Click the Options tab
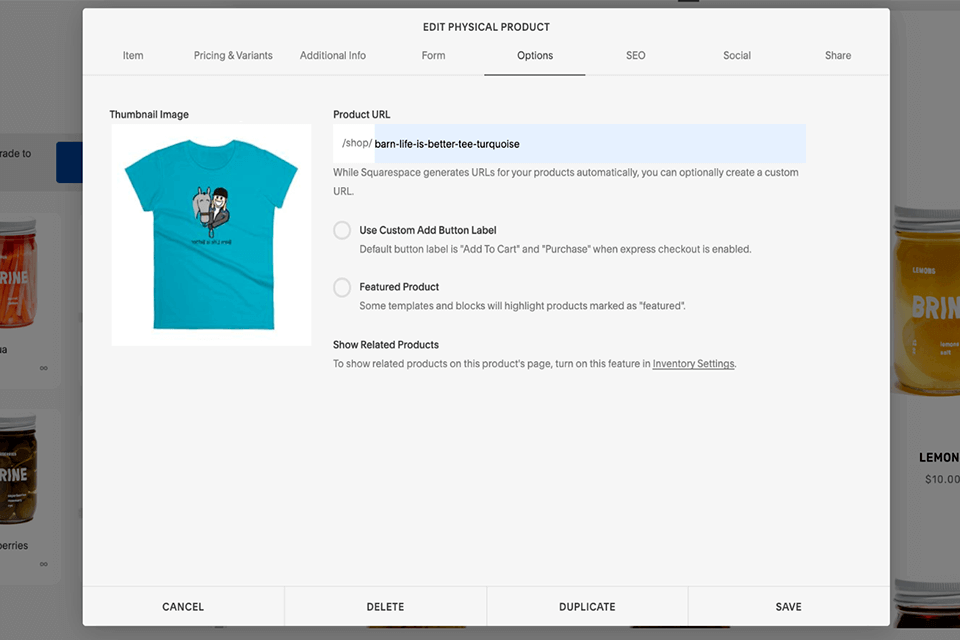The height and width of the screenshot is (640, 960). tap(535, 56)
